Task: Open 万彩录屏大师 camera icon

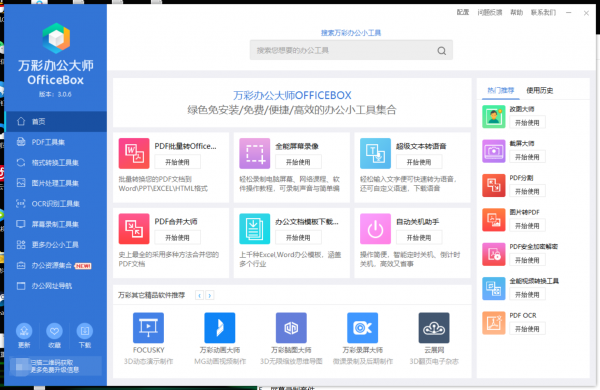Action: click(x=362, y=328)
